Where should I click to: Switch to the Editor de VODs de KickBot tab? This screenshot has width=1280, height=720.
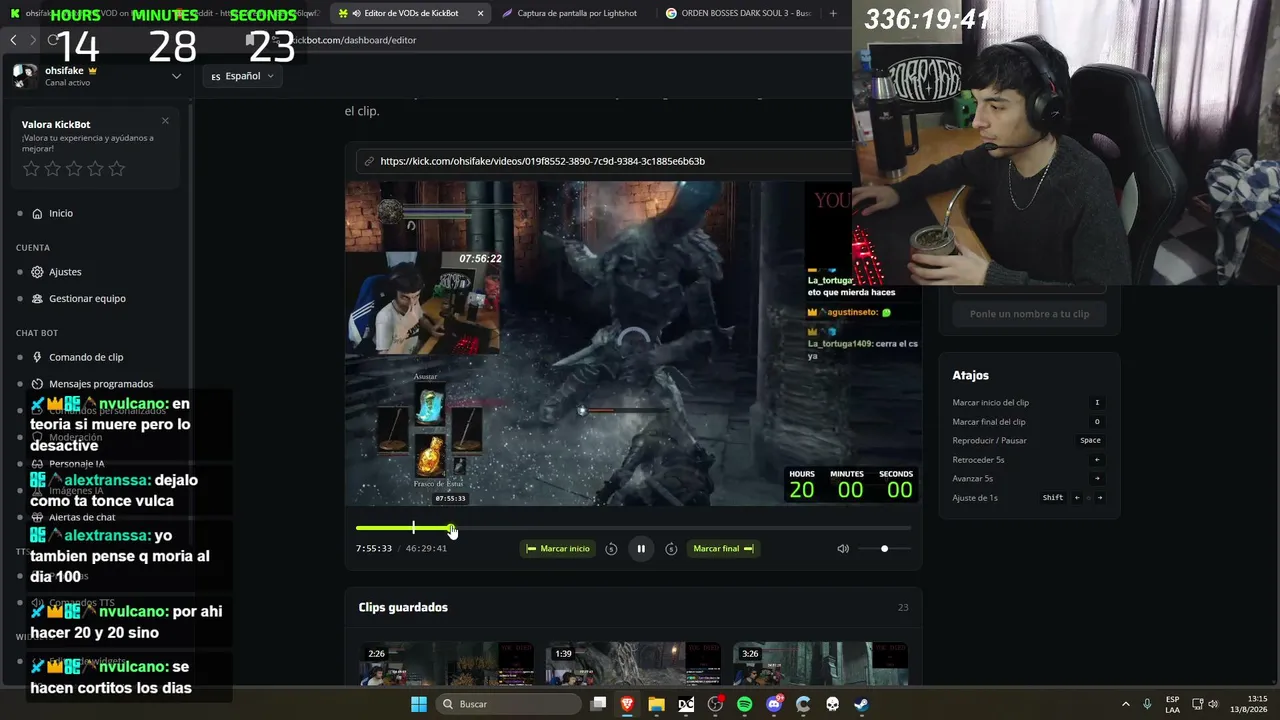(411, 13)
